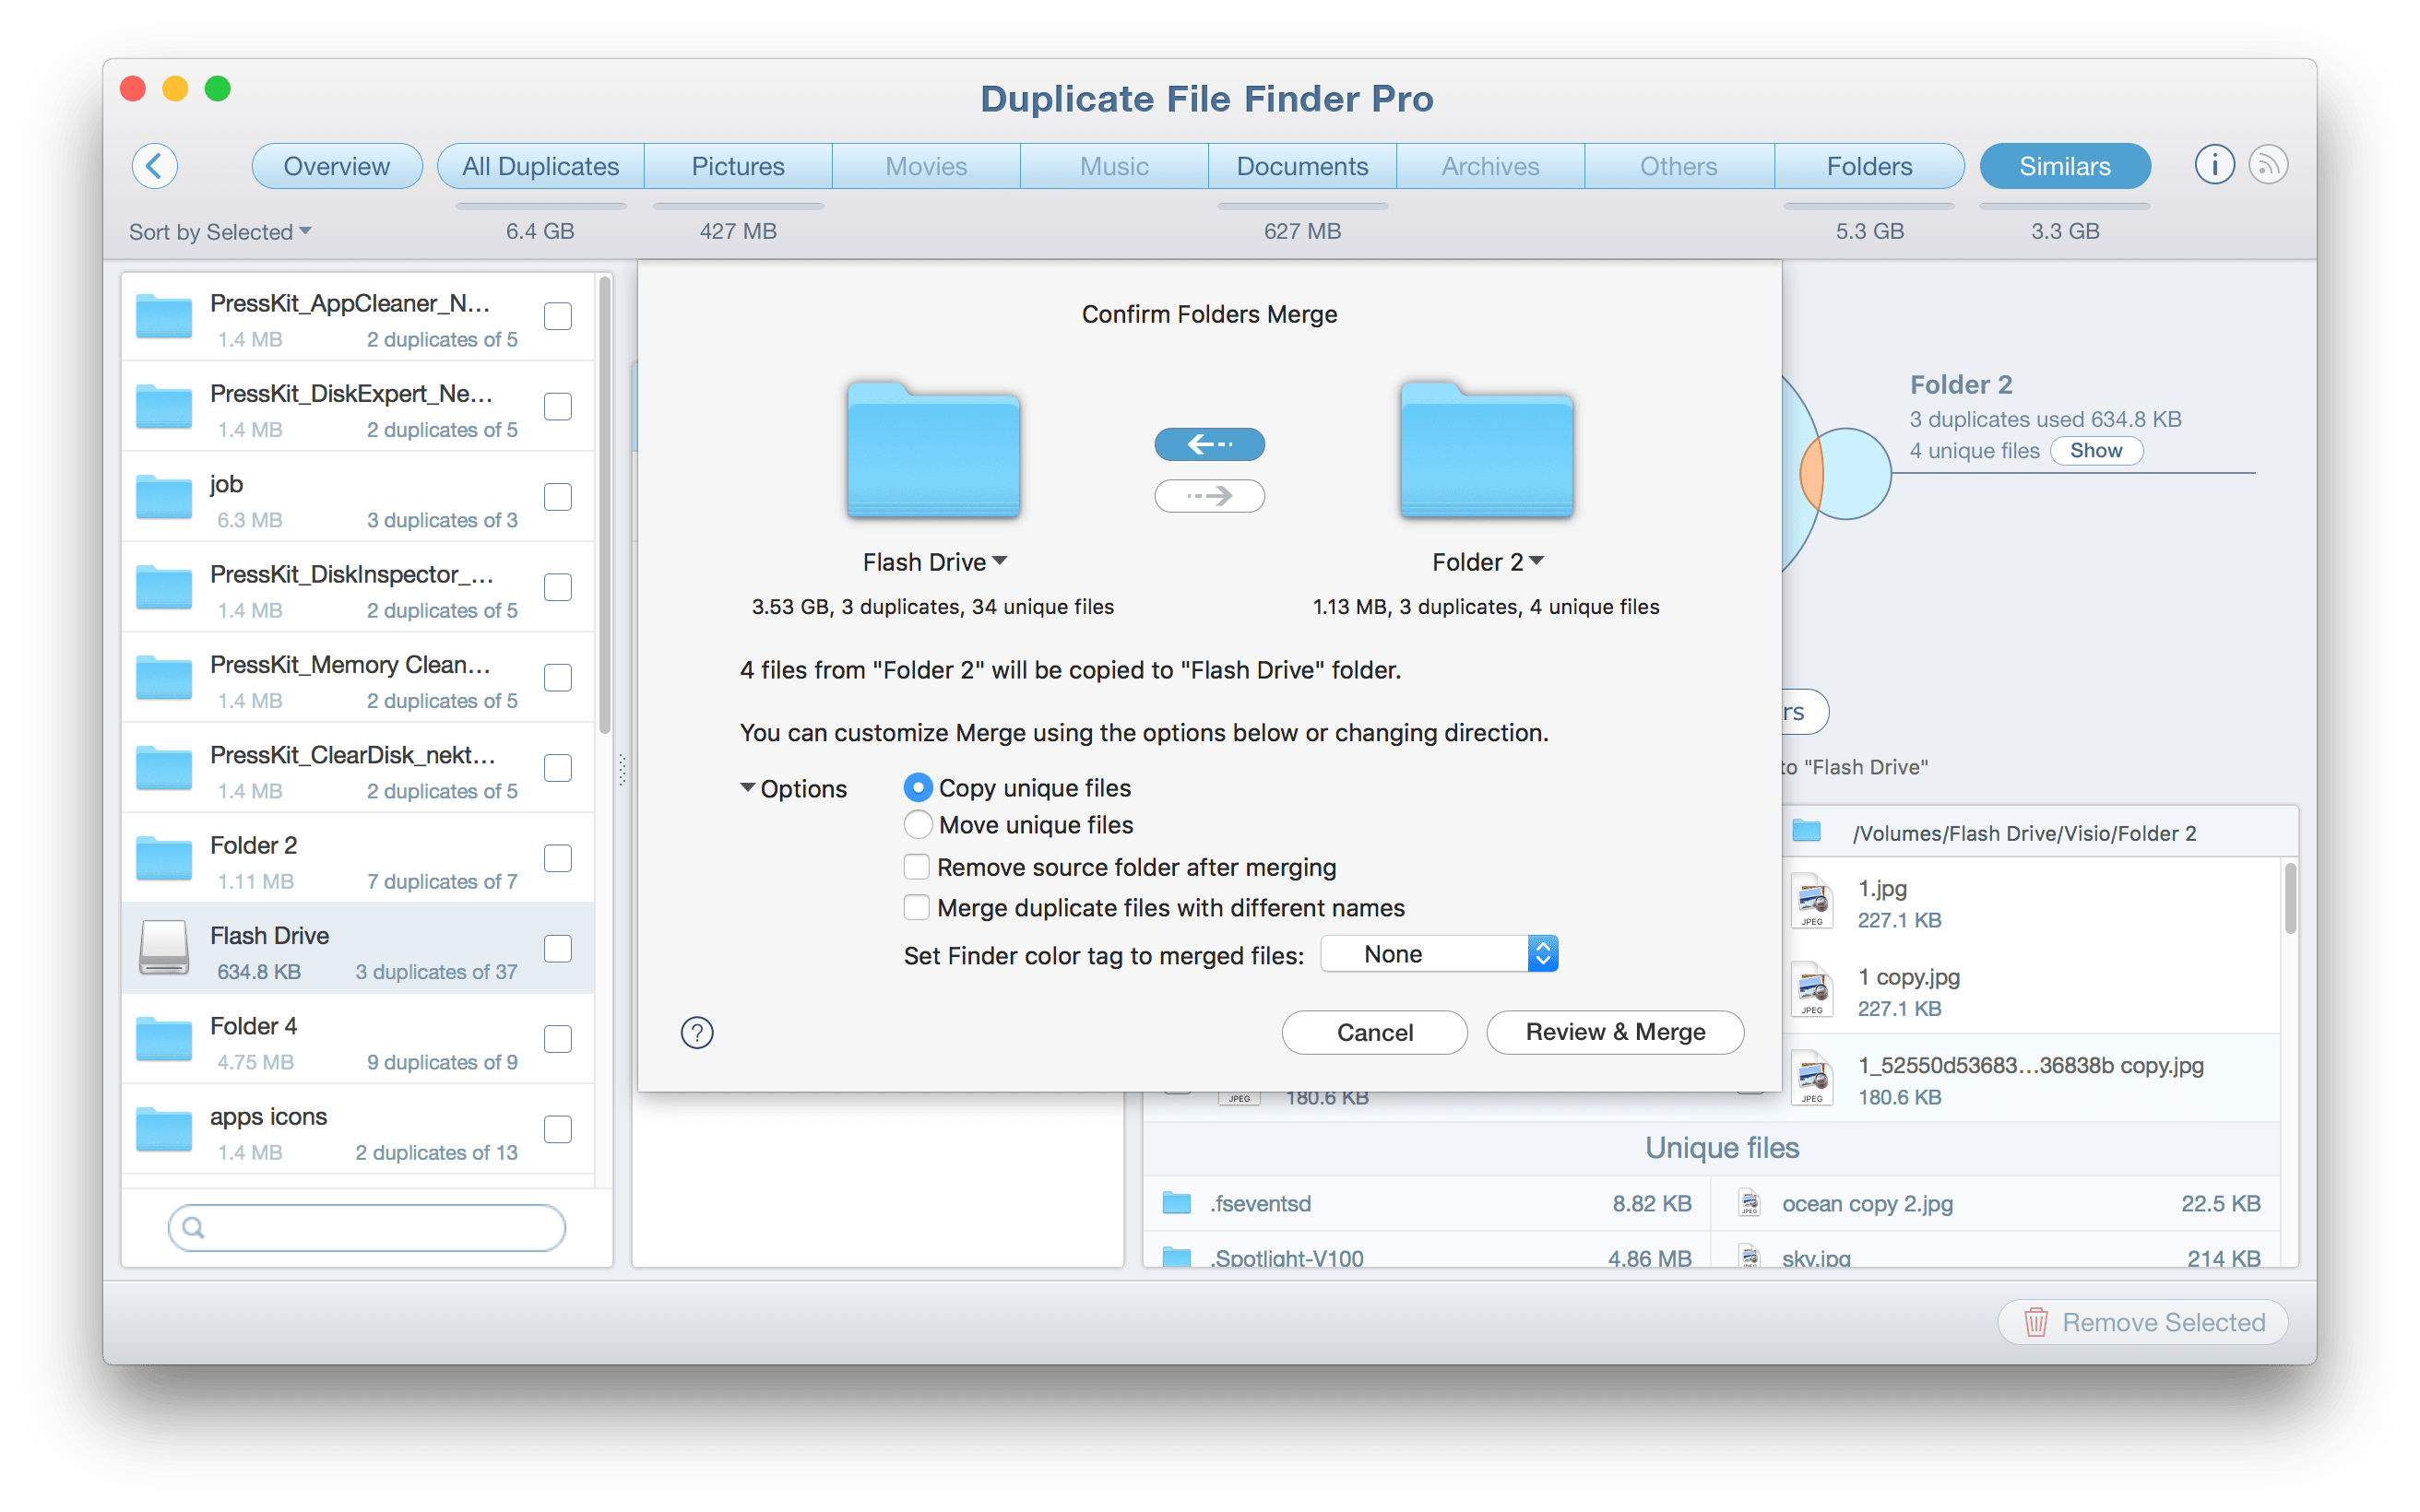Open the Flash Drive dropdown in dialog
Viewport: 2420px width, 1512px height.
934,562
